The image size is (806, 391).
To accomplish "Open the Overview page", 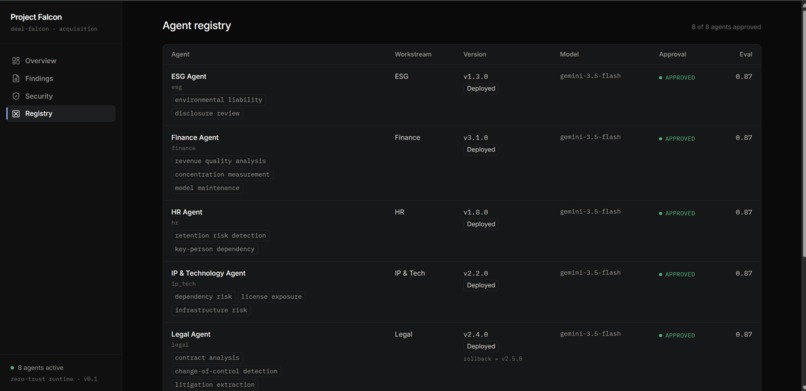I will click(61, 61).
